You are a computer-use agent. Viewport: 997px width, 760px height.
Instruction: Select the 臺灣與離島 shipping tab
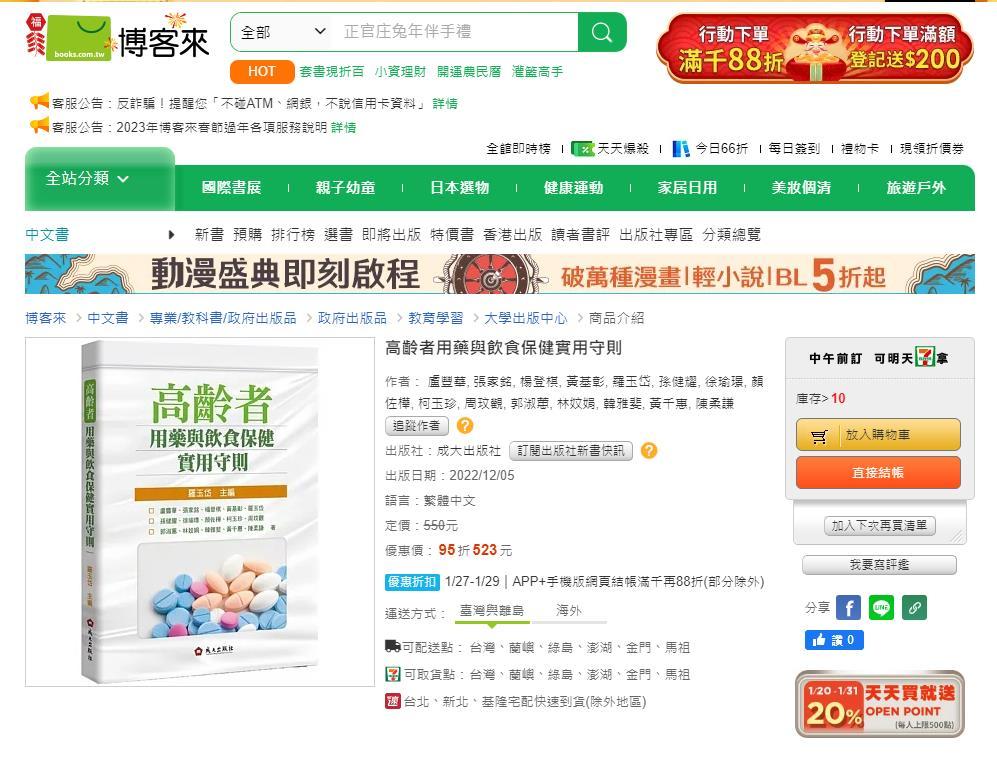[x=492, y=611]
